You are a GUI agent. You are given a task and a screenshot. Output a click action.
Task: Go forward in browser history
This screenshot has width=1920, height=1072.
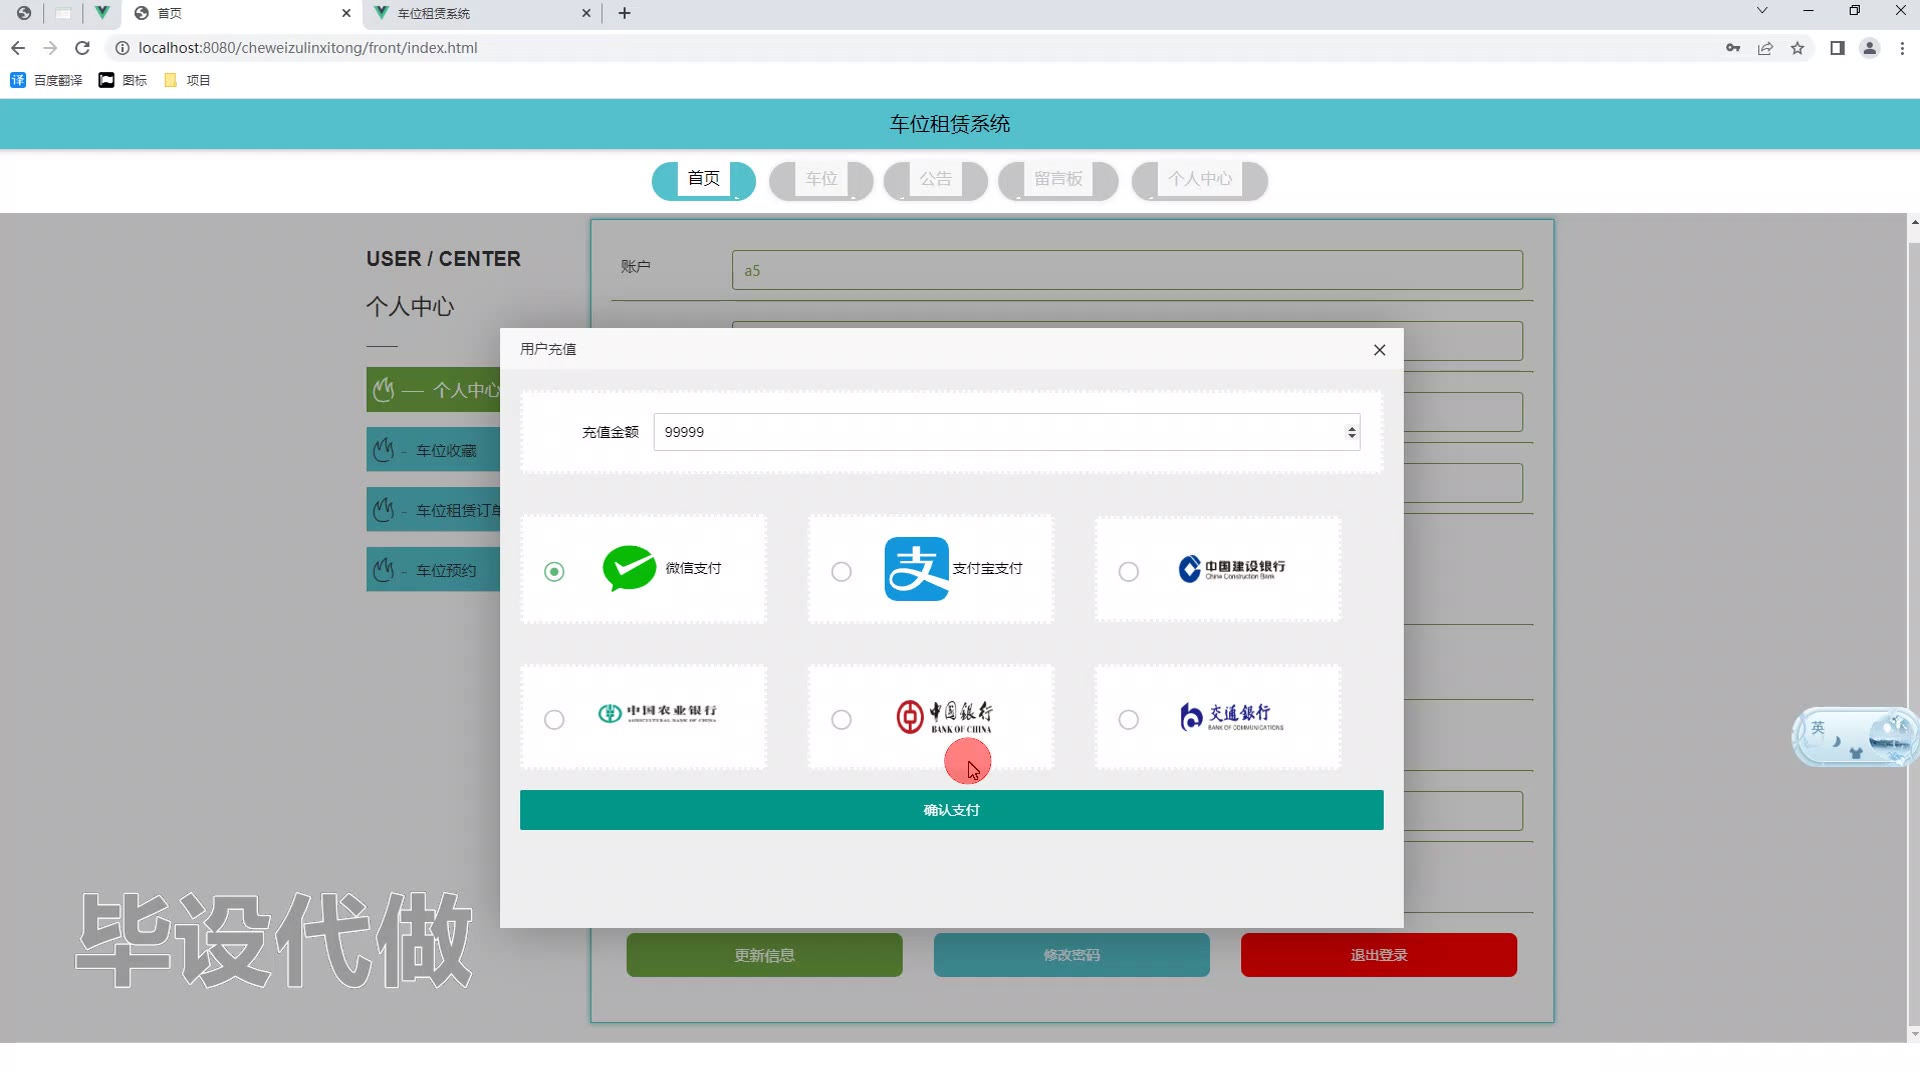(50, 48)
